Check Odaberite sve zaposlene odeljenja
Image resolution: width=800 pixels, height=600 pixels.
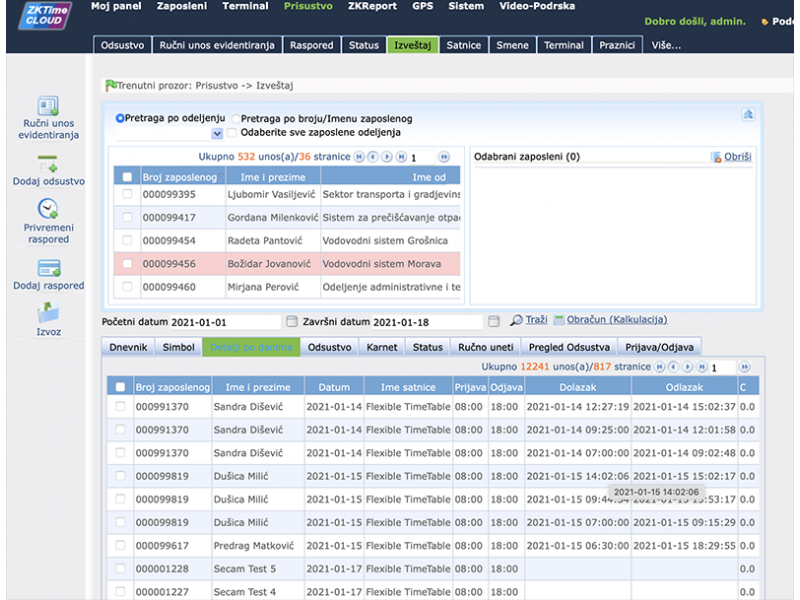(x=232, y=133)
